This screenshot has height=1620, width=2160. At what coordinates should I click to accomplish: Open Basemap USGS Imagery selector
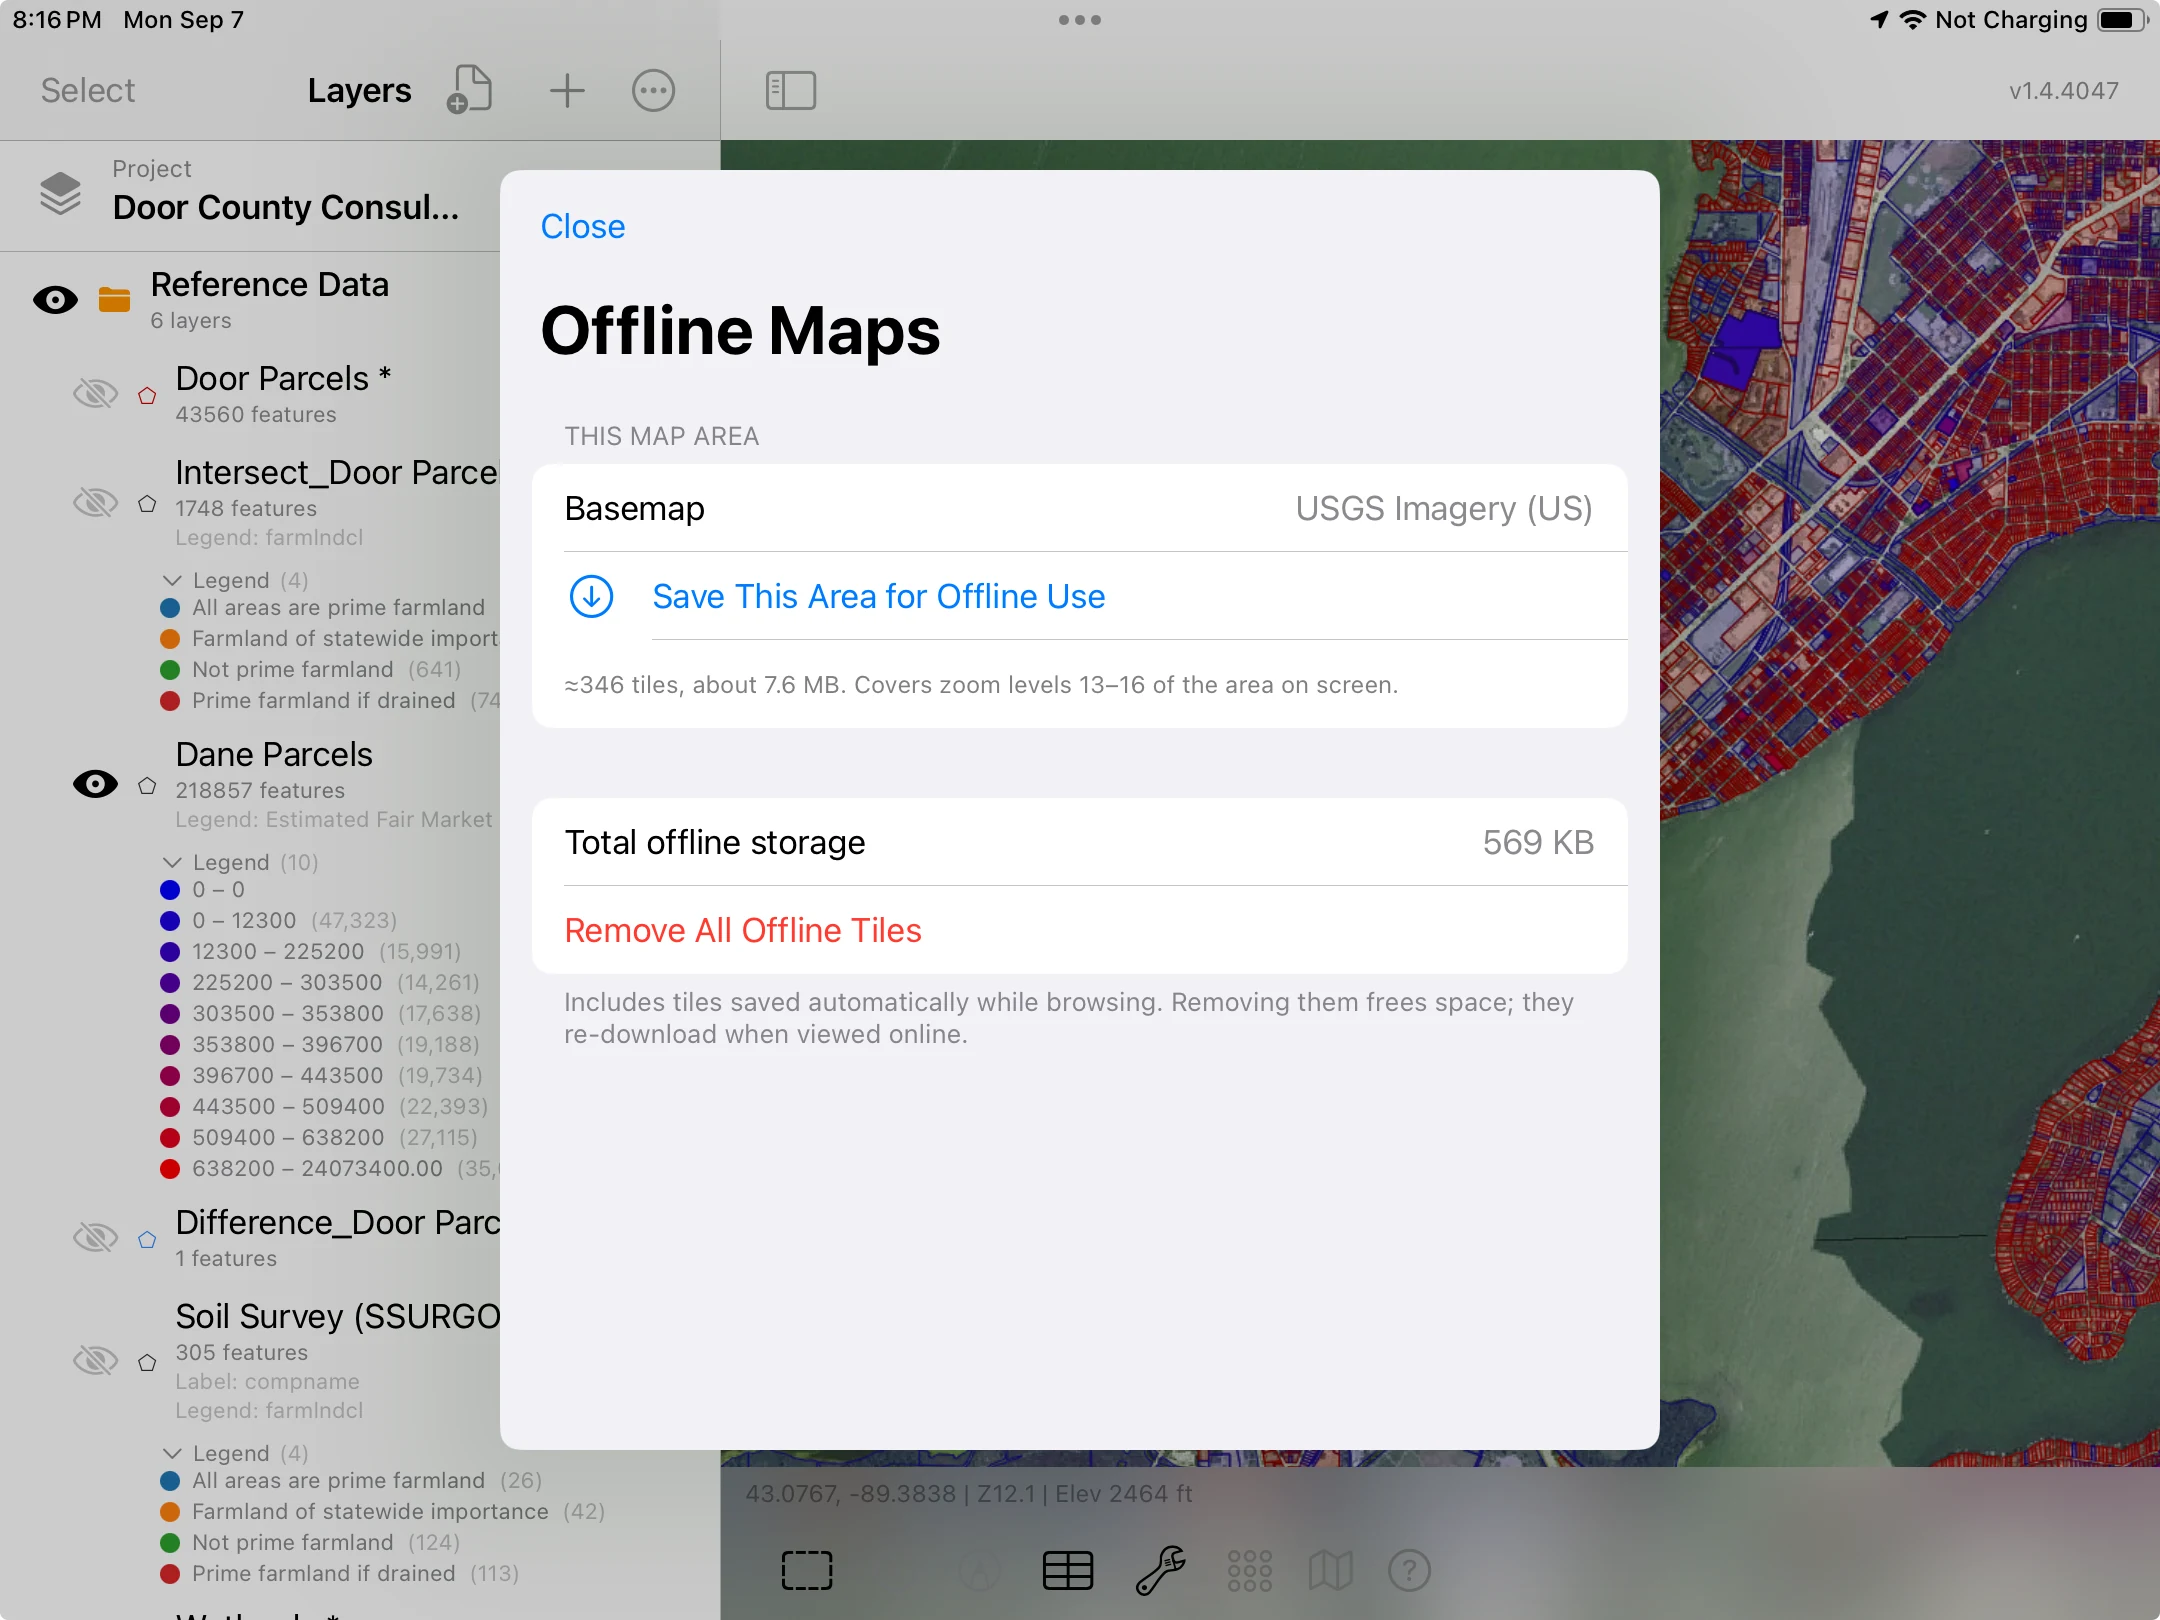click(1080, 508)
